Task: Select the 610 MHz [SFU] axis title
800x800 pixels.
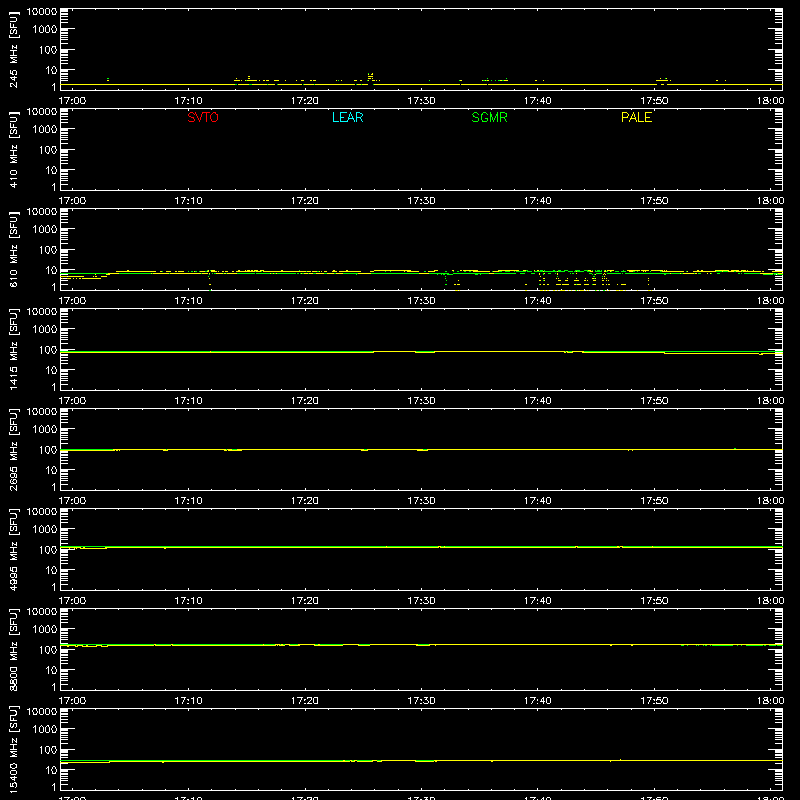Action: pyautogui.click(x=13, y=249)
